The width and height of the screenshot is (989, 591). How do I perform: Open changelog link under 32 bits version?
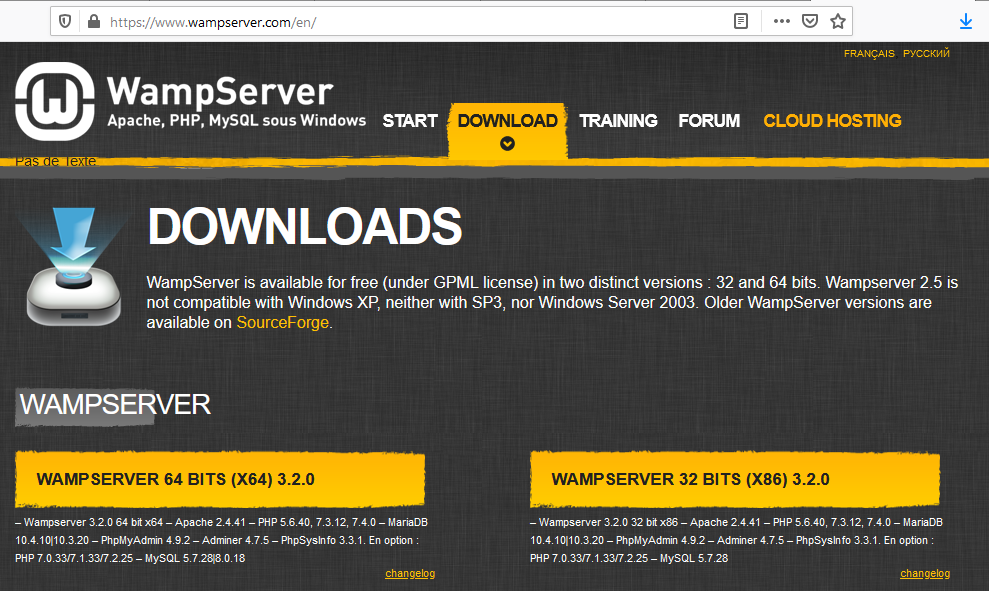click(925, 573)
